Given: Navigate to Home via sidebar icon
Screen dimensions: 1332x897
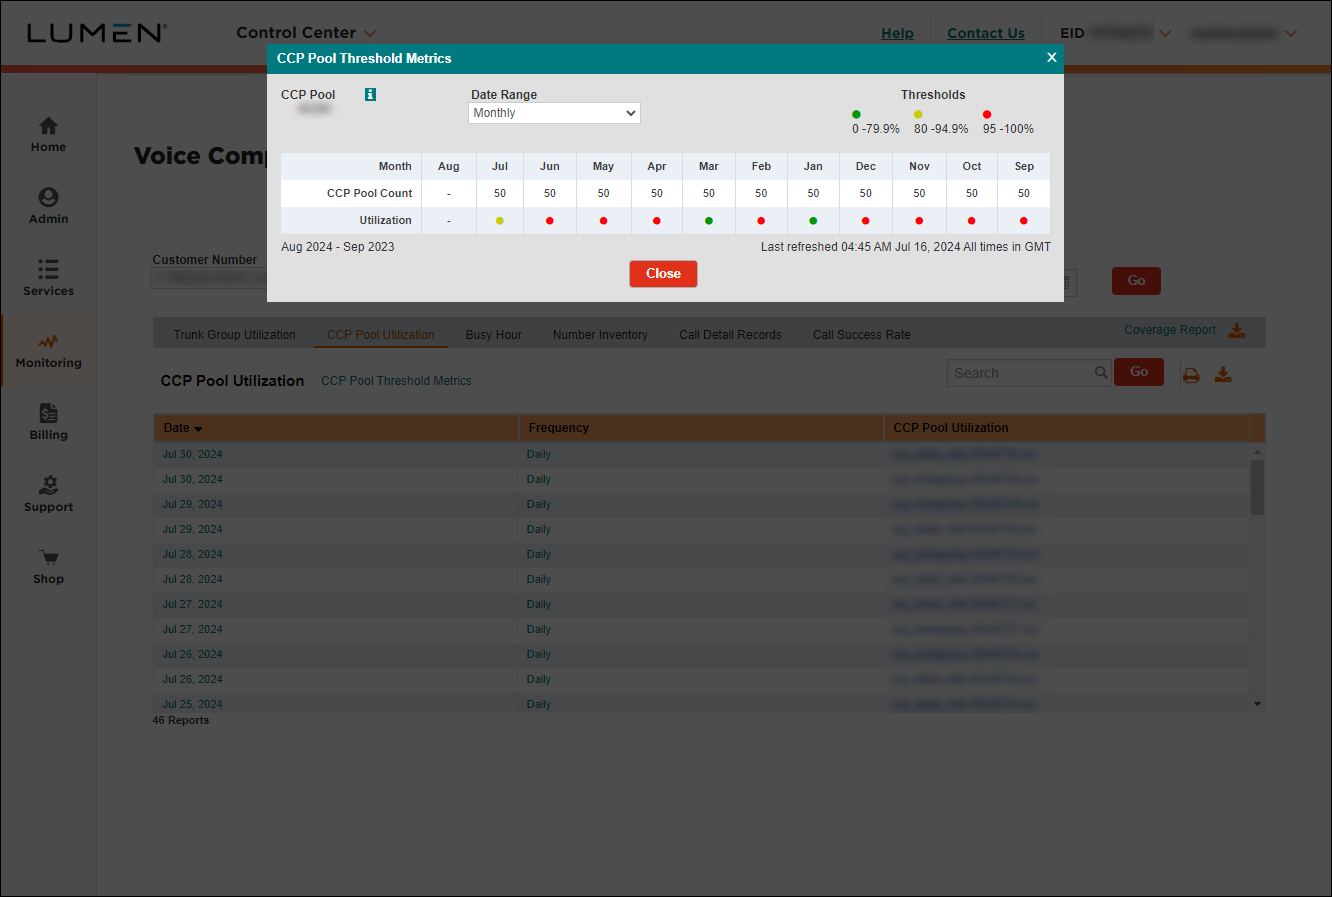Looking at the screenshot, I should pos(48,127).
